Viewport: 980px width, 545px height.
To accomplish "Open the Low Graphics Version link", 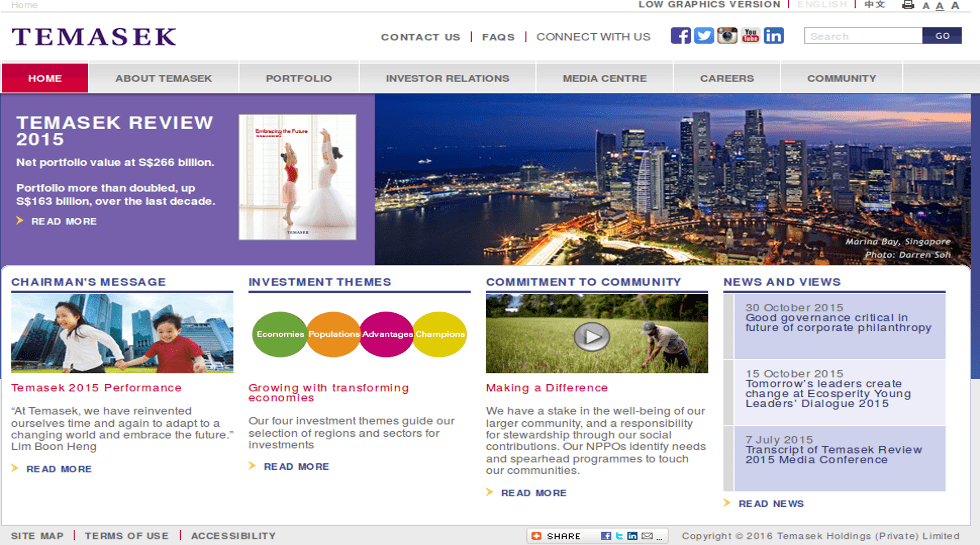I will 710,5.
